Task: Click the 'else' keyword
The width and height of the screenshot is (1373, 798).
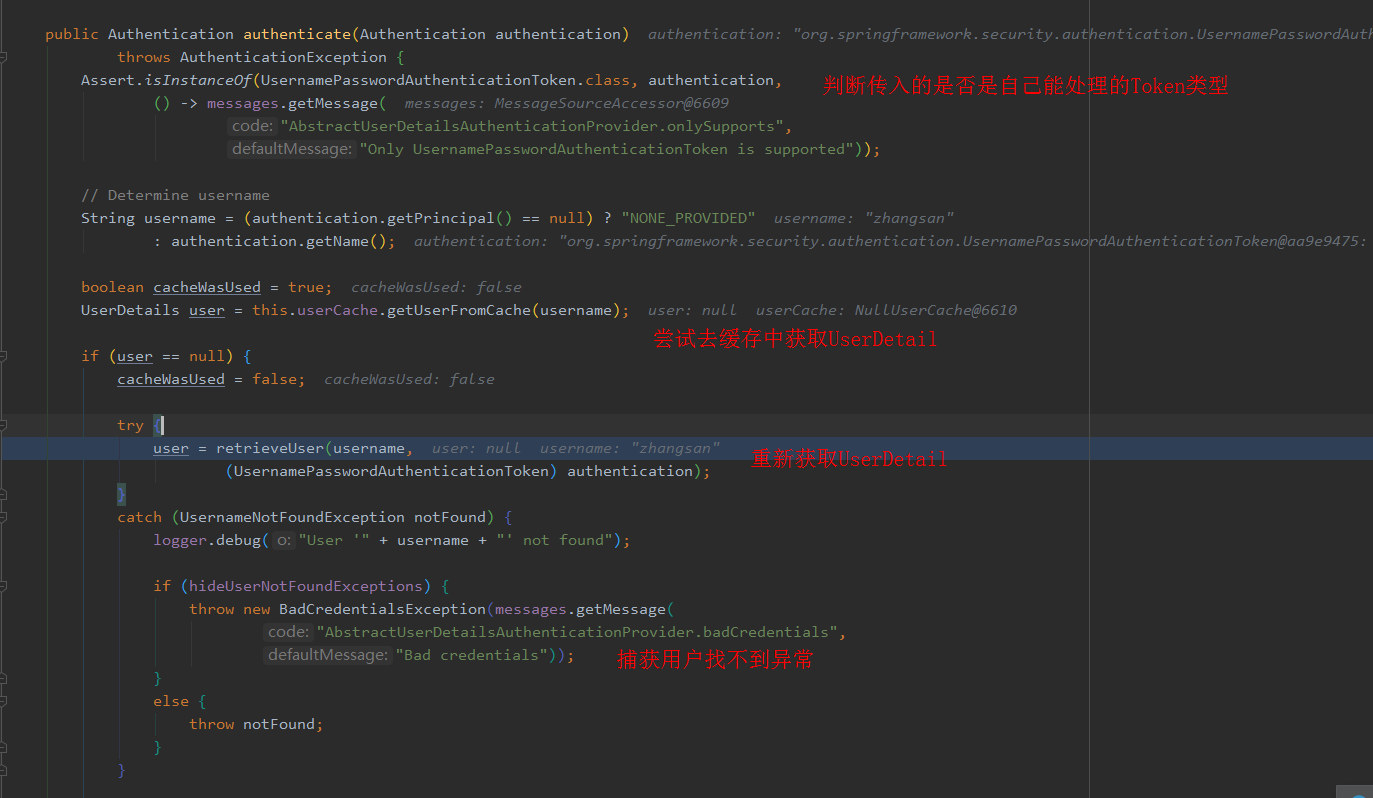Action: pos(171,701)
